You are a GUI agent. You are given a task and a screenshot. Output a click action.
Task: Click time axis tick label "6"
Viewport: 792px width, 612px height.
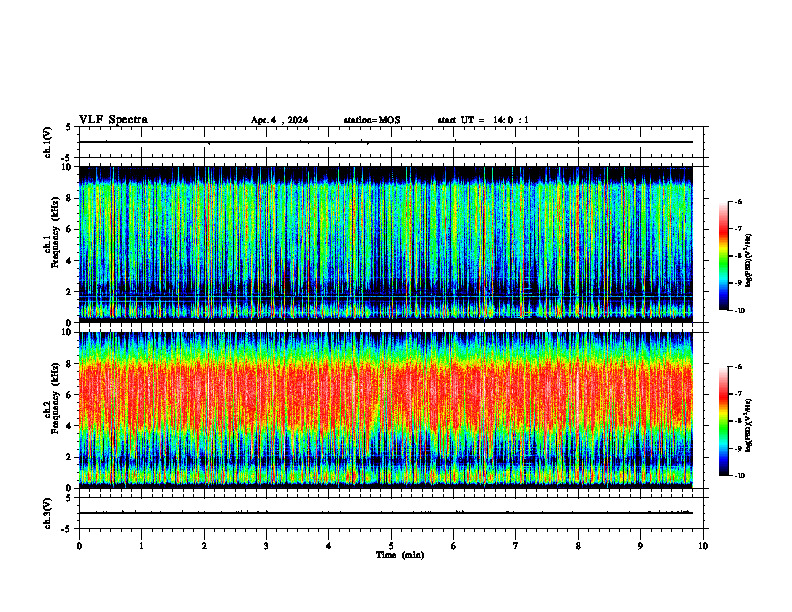[454, 546]
